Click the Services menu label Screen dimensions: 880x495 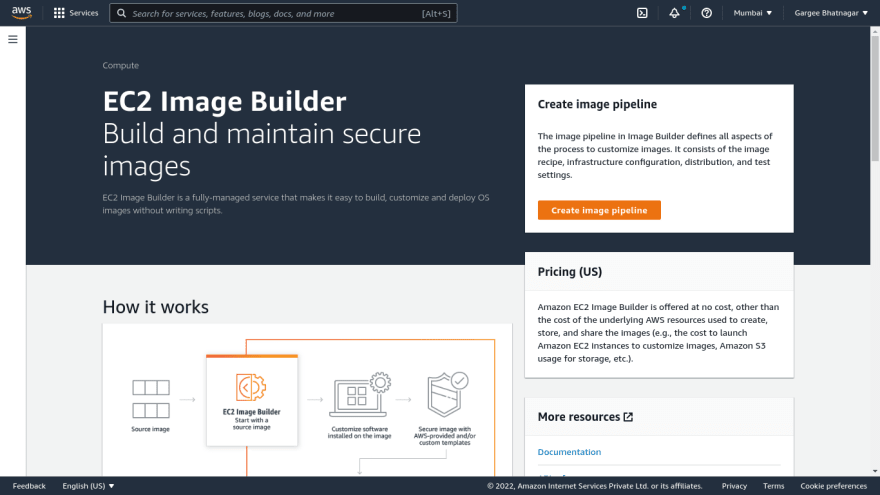tap(84, 13)
